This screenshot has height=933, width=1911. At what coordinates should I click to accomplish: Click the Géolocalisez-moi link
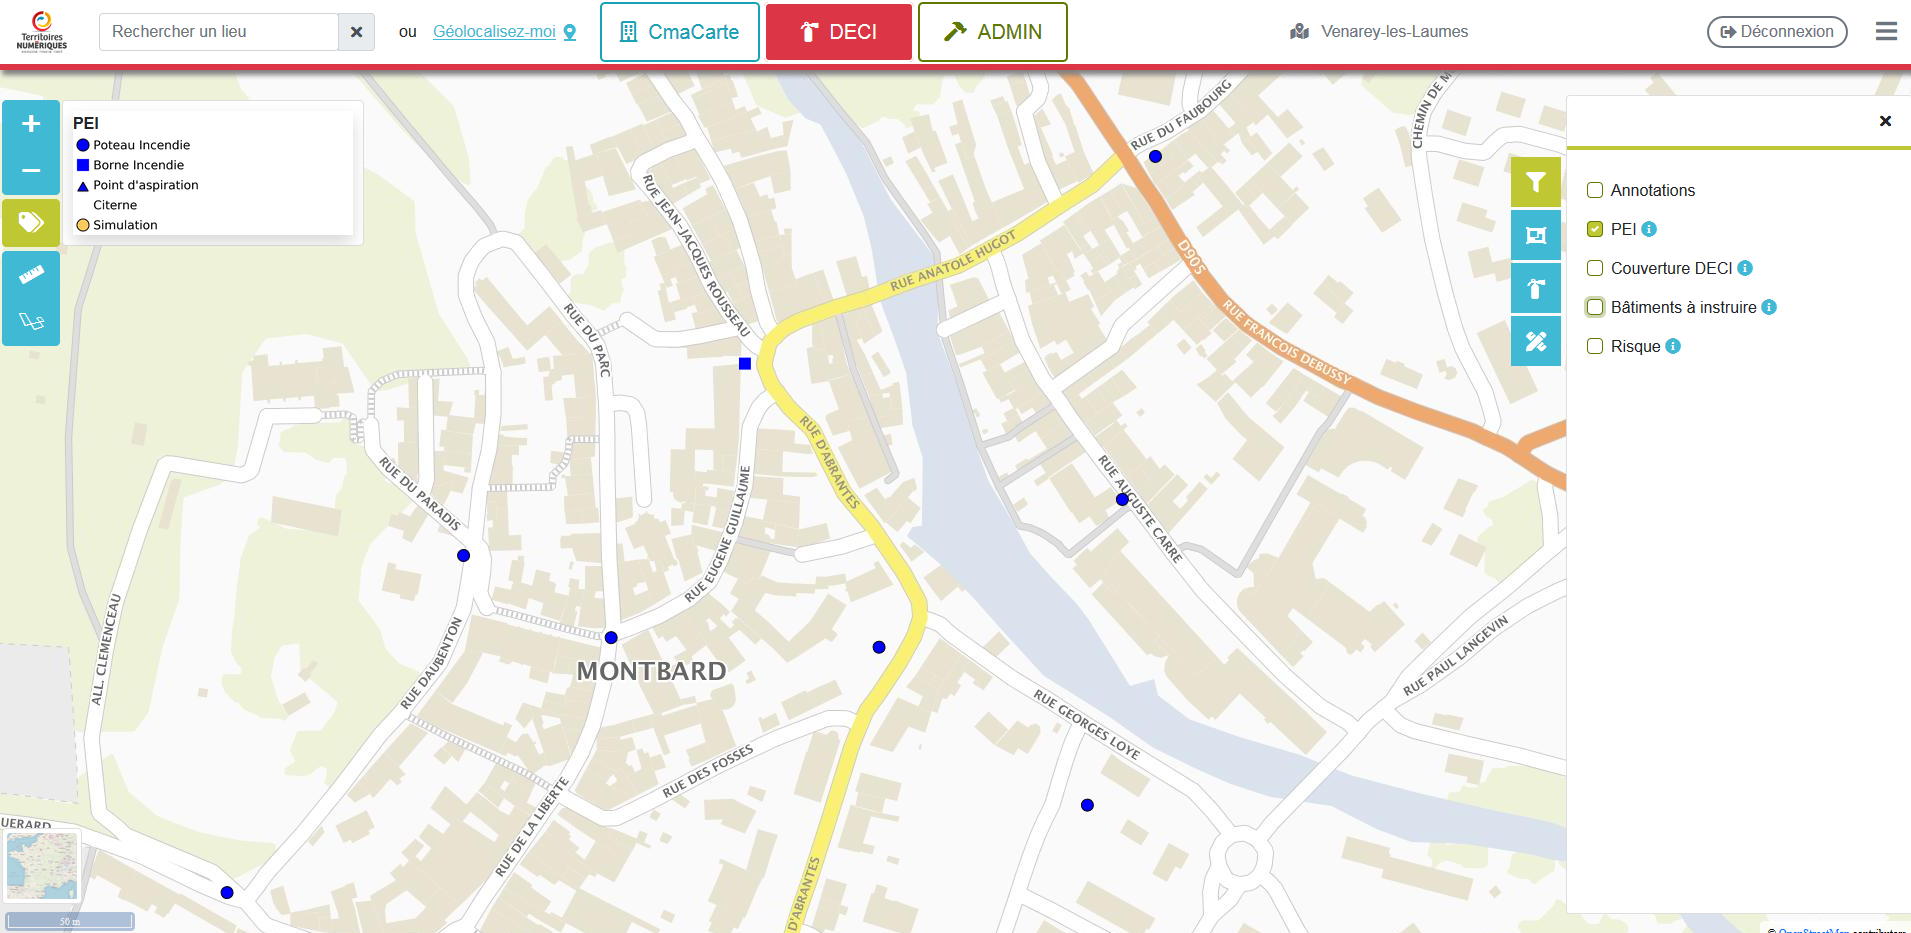pos(494,32)
